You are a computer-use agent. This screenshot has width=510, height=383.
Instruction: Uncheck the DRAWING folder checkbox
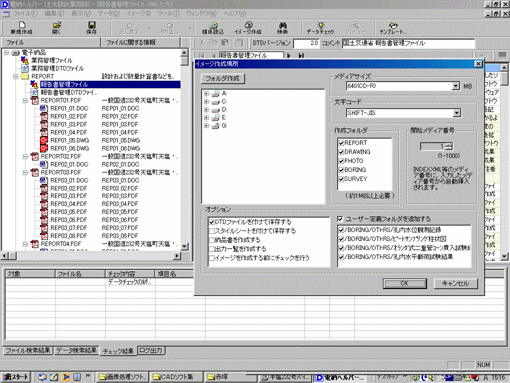341,152
